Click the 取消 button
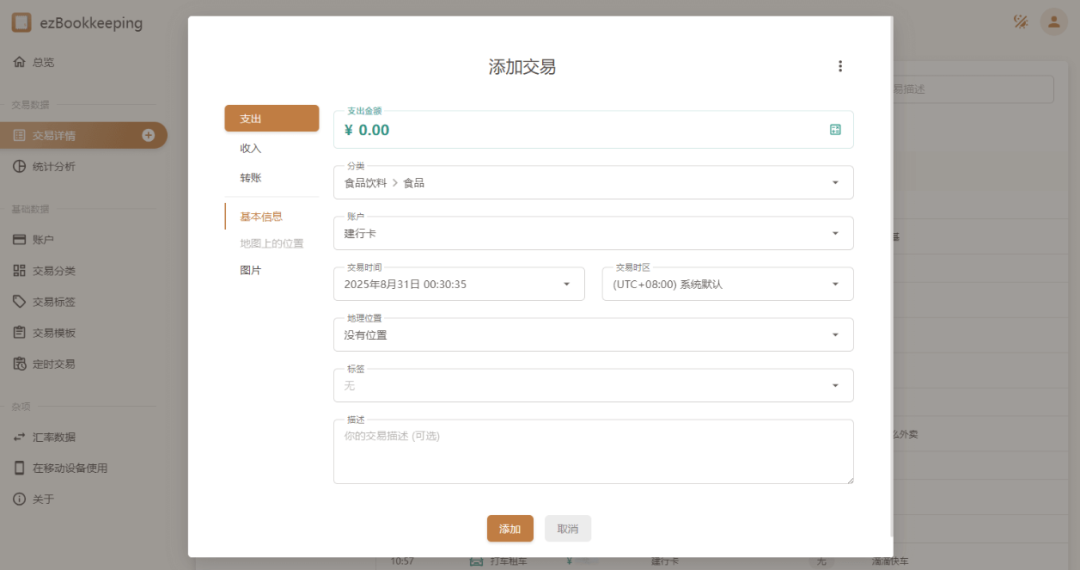This screenshot has height=570, width=1080. pyautogui.click(x=568, y=529)
